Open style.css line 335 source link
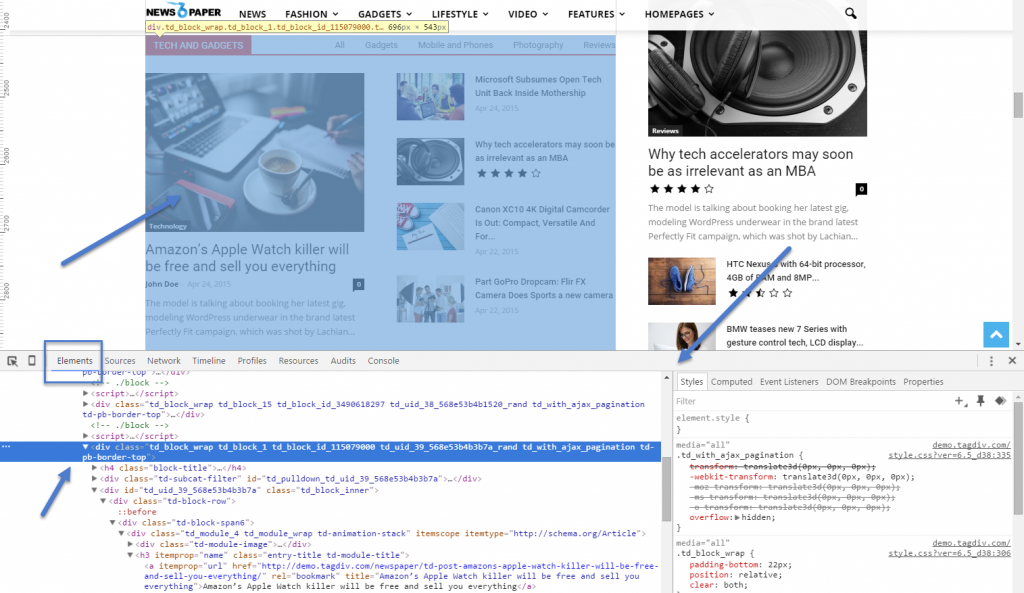 (949, 455)
